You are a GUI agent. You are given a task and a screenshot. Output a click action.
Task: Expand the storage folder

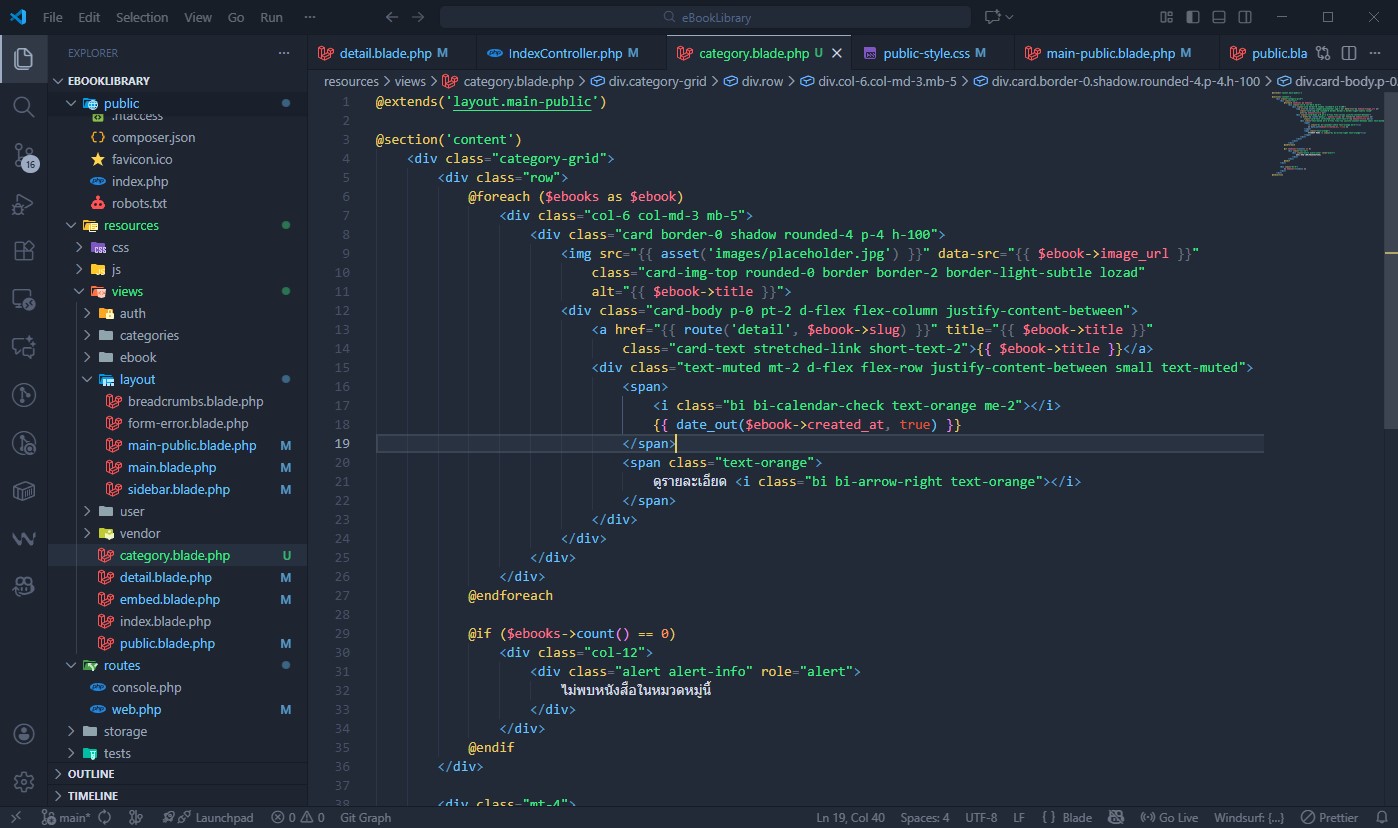point(125,731)
